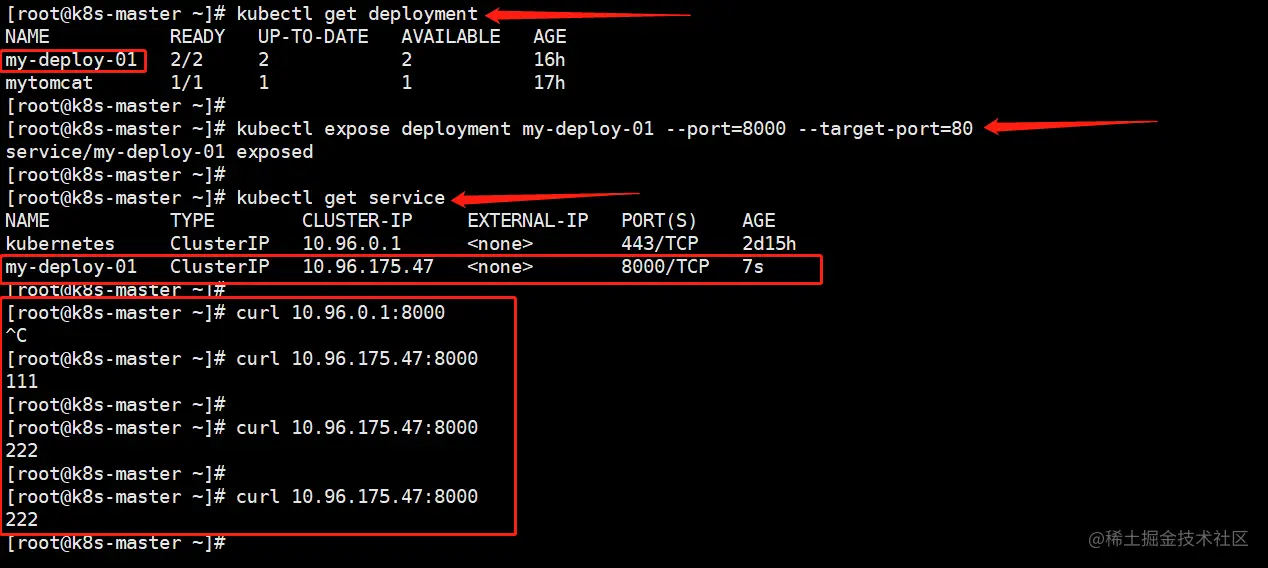Click the TYPE column header
The image size is (1268, 568).
click(x=192, y=221)
